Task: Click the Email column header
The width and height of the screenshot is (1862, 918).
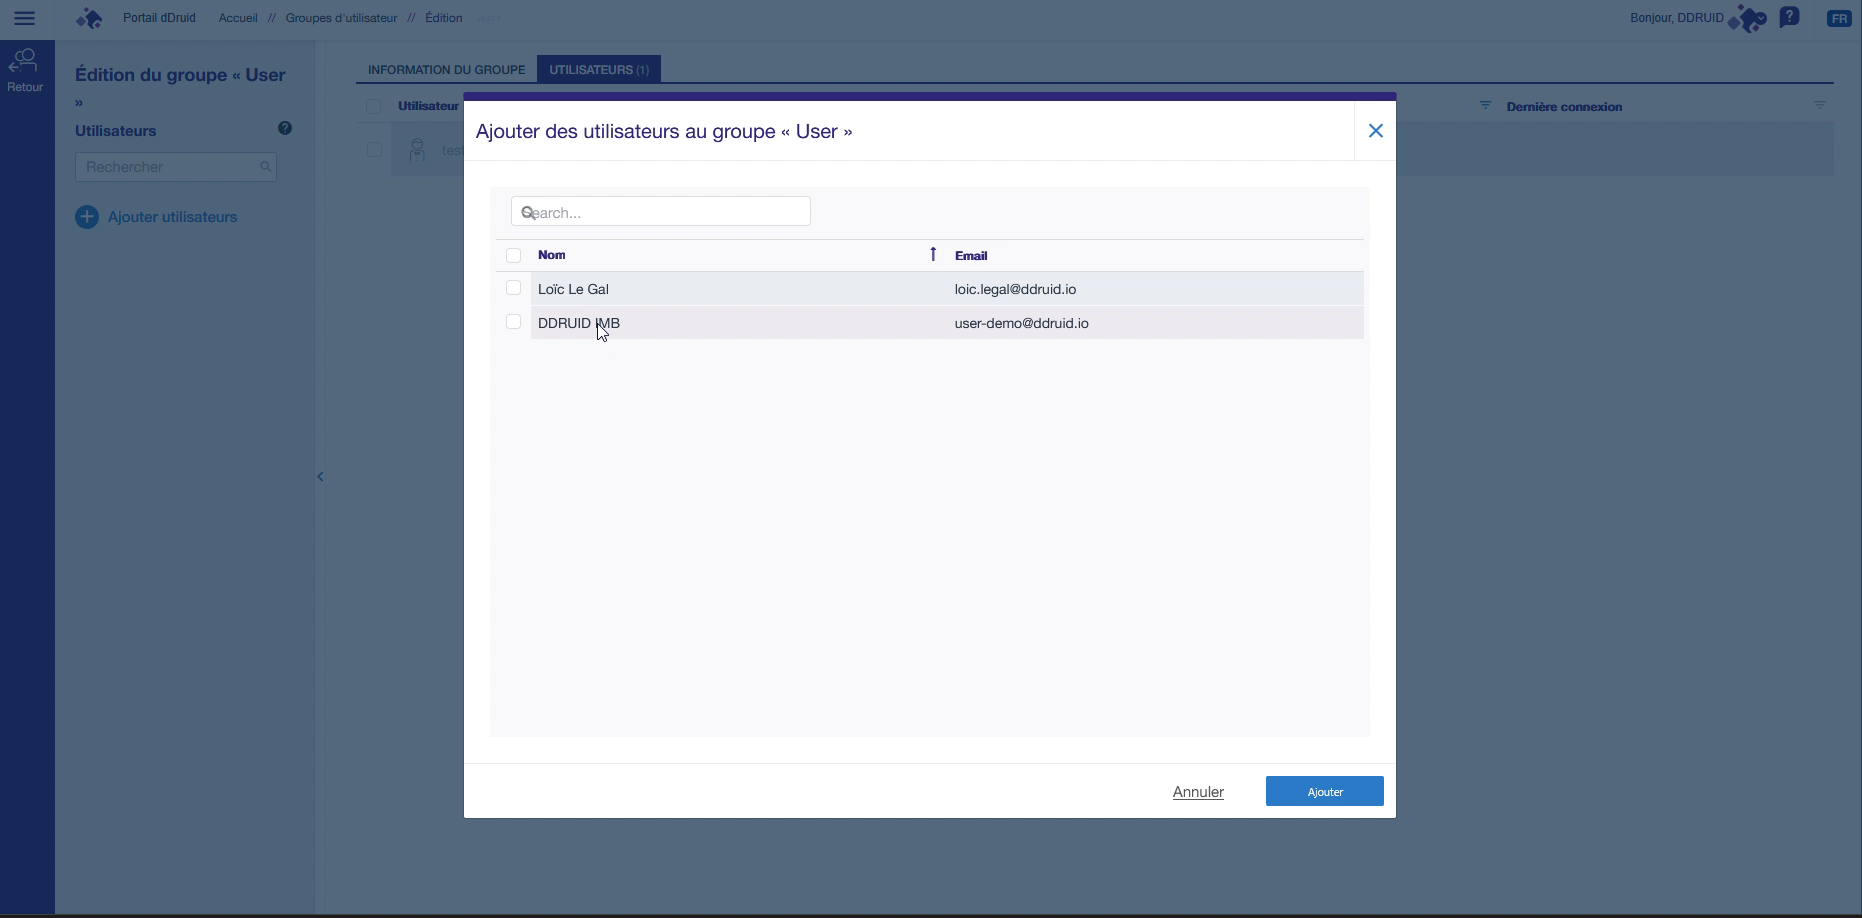Action: point(971,255)
